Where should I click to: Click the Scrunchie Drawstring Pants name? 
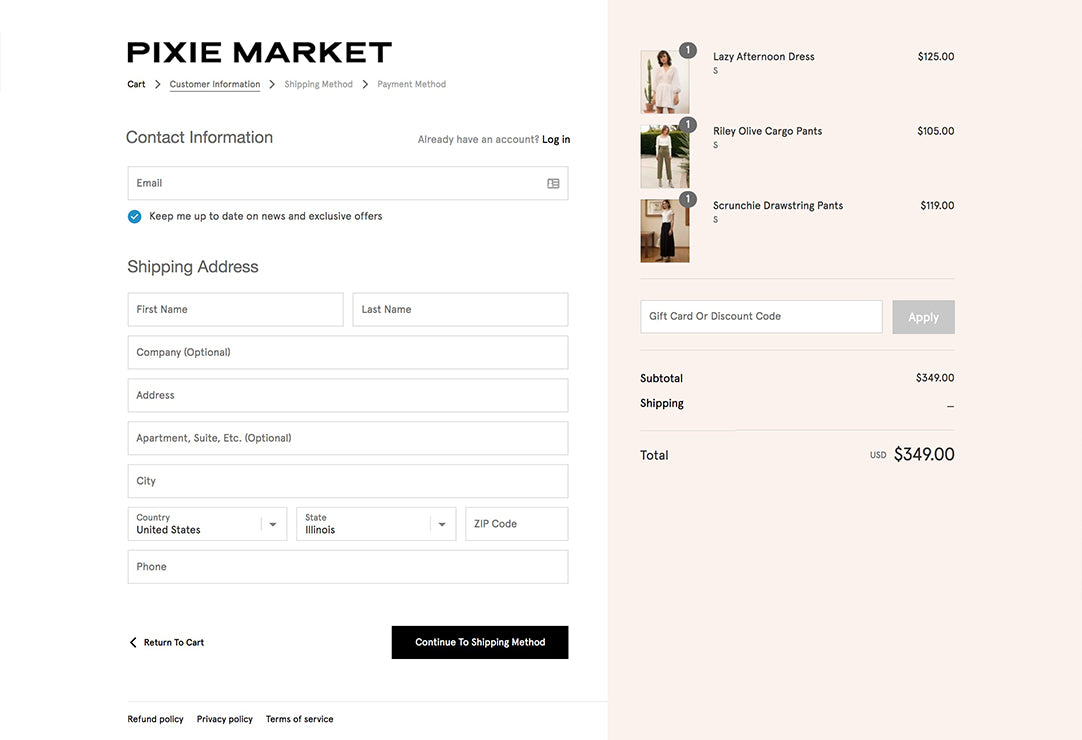tap(778, 206)
